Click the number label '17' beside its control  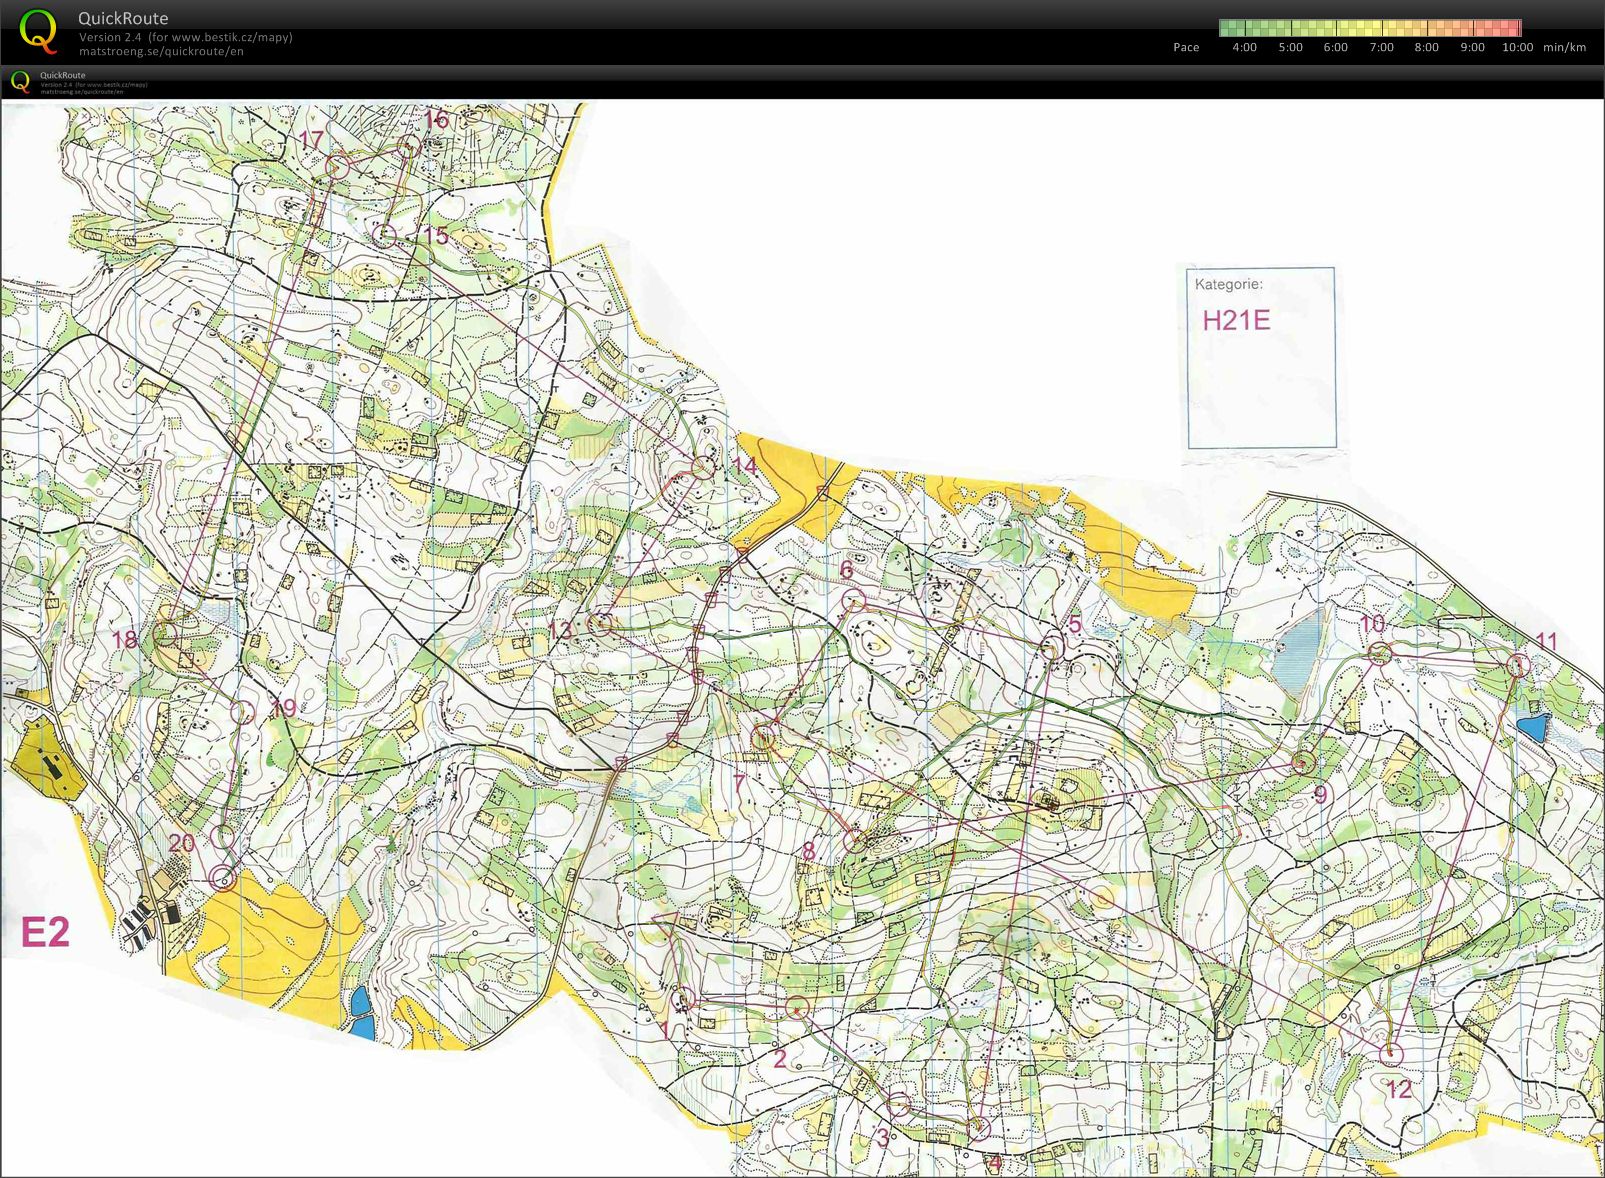[311, 139]
